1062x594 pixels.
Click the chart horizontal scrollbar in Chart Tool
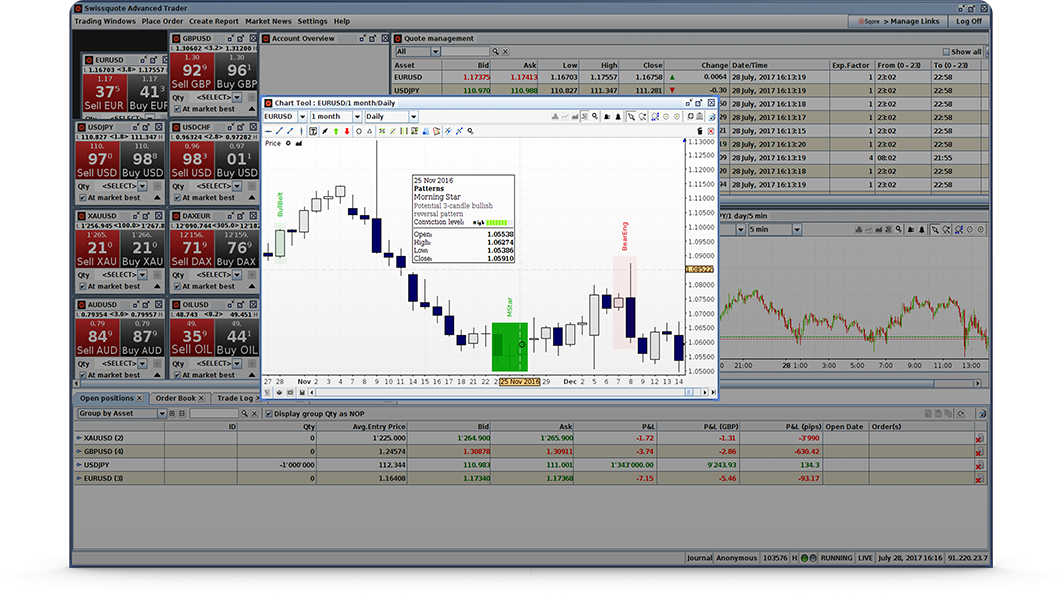click(507, 392)
